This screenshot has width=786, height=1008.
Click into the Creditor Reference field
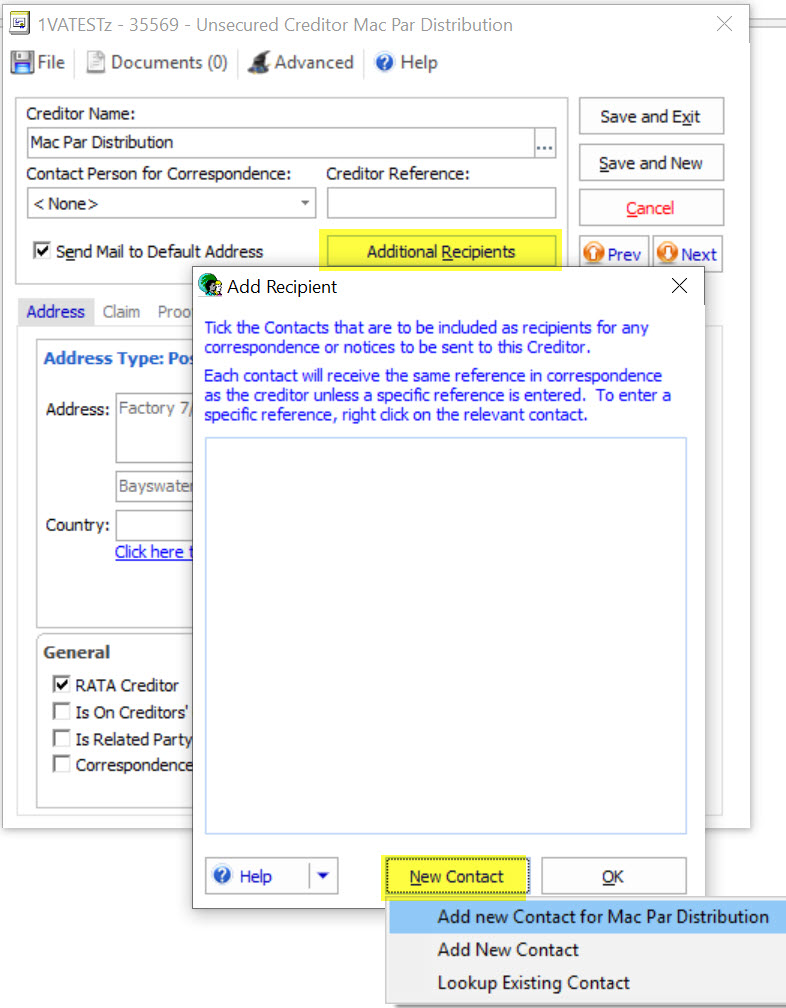pos(441,203)
